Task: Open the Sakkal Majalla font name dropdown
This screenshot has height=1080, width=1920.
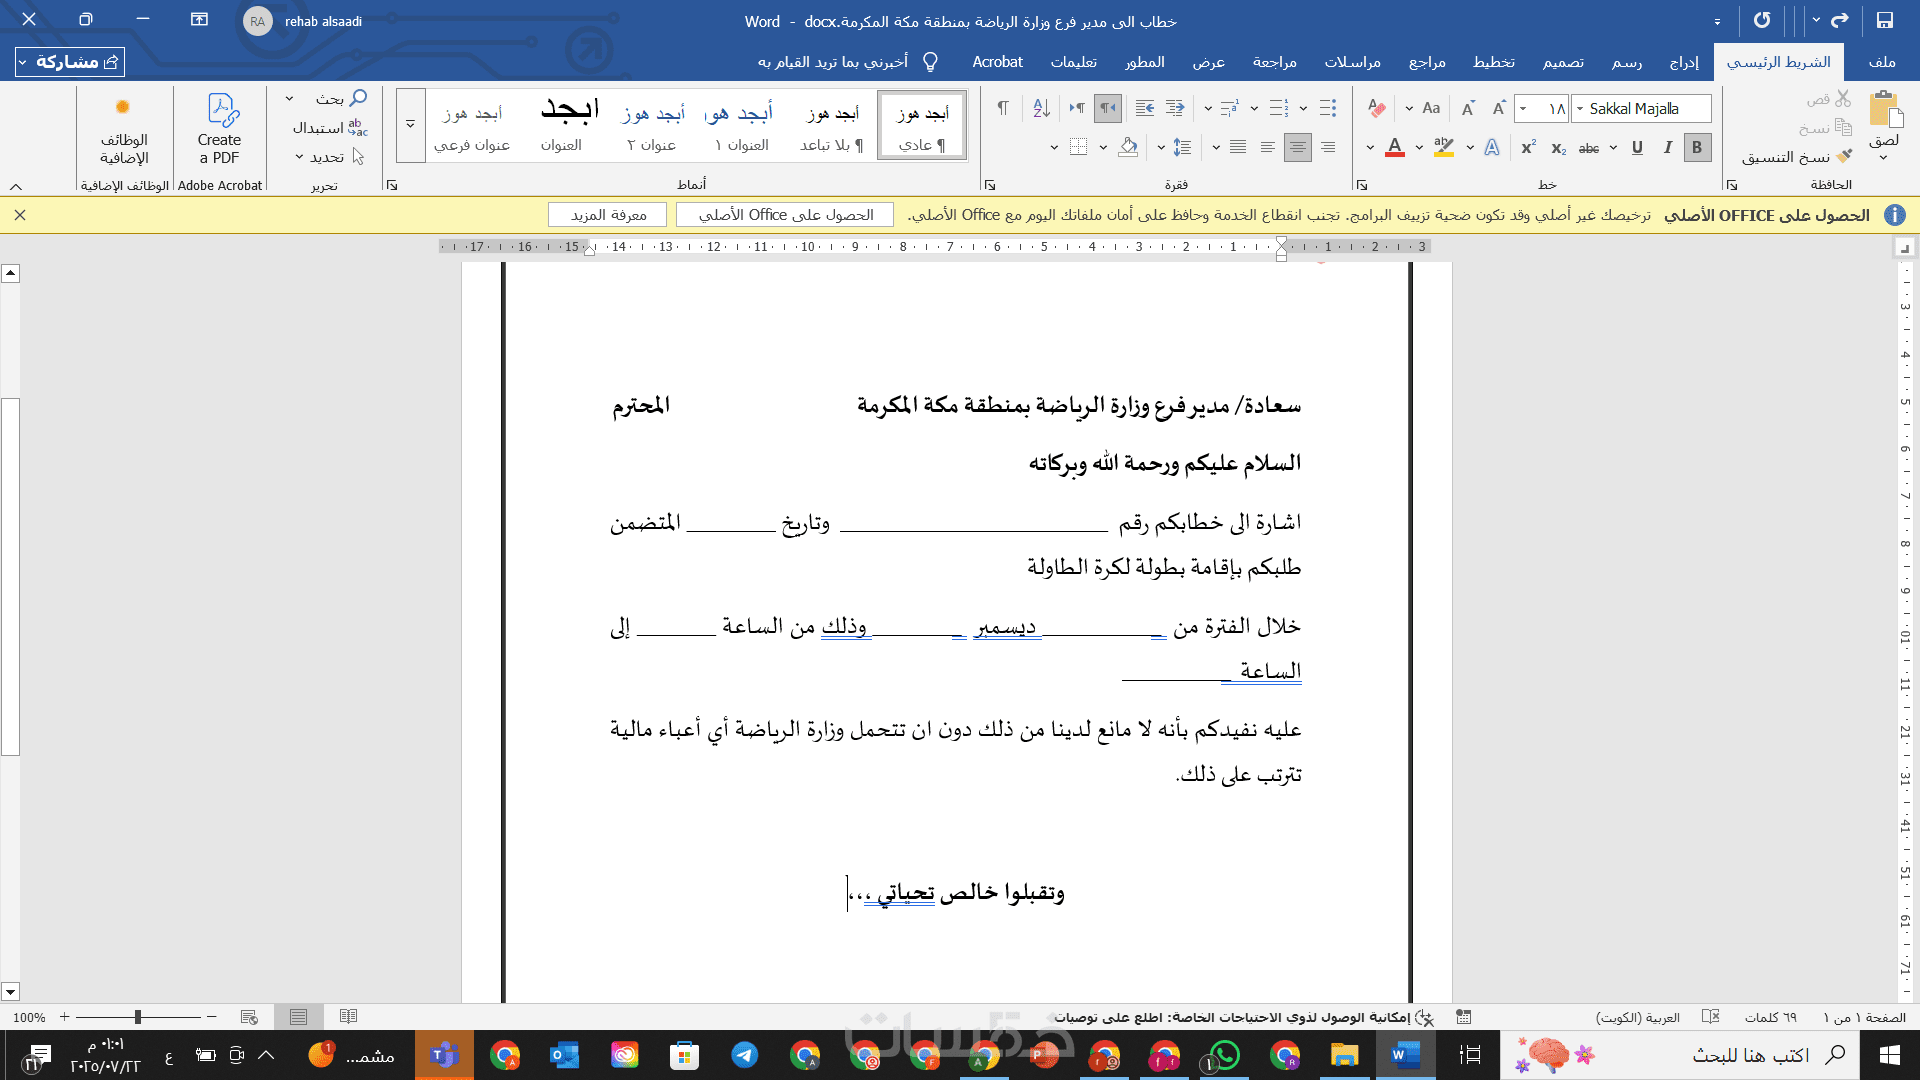Action: pyautogui.click(x=1581, y=108)
